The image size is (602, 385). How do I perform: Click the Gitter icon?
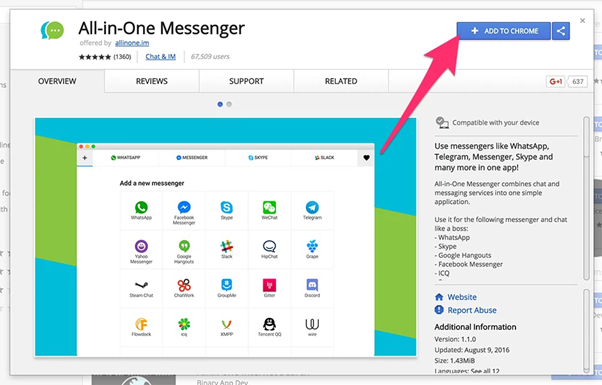(270, 285)
